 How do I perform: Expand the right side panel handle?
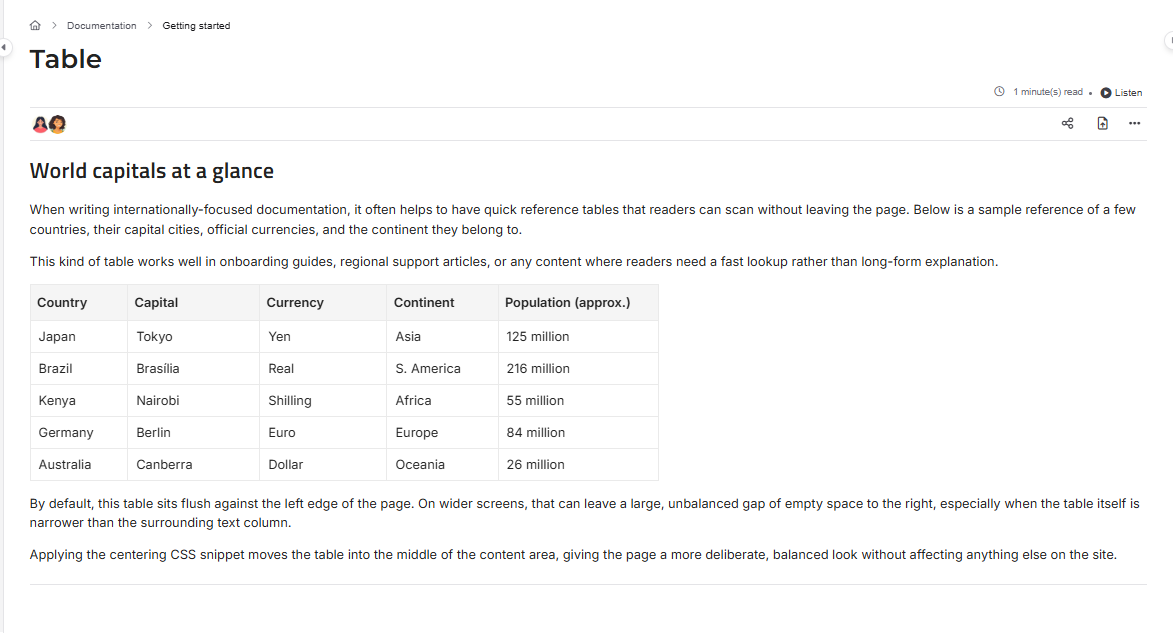tap(1169, 40)
